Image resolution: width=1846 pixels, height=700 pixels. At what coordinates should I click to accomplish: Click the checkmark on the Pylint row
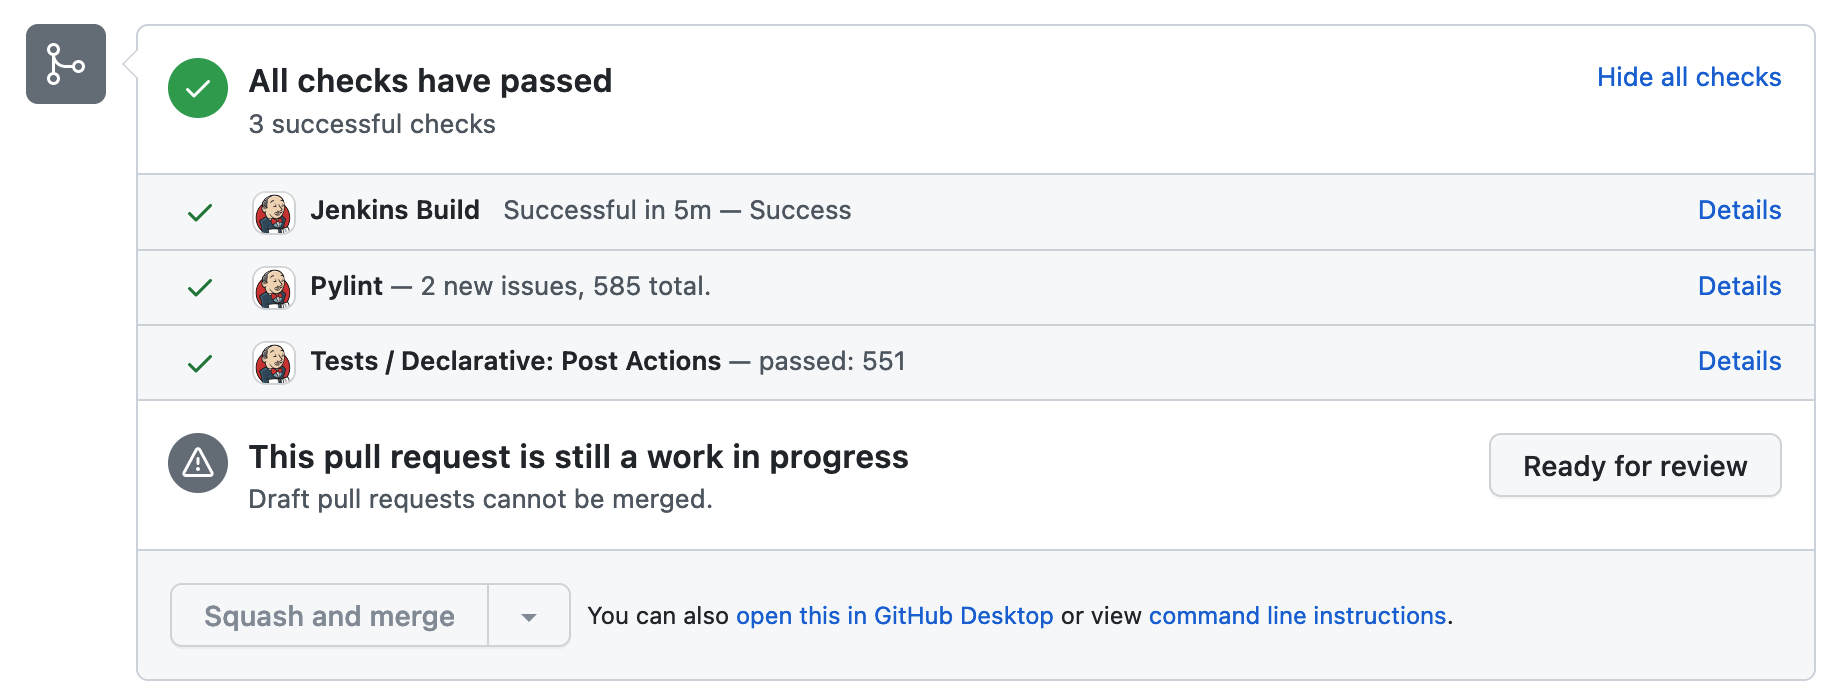(x=199, y=287)
